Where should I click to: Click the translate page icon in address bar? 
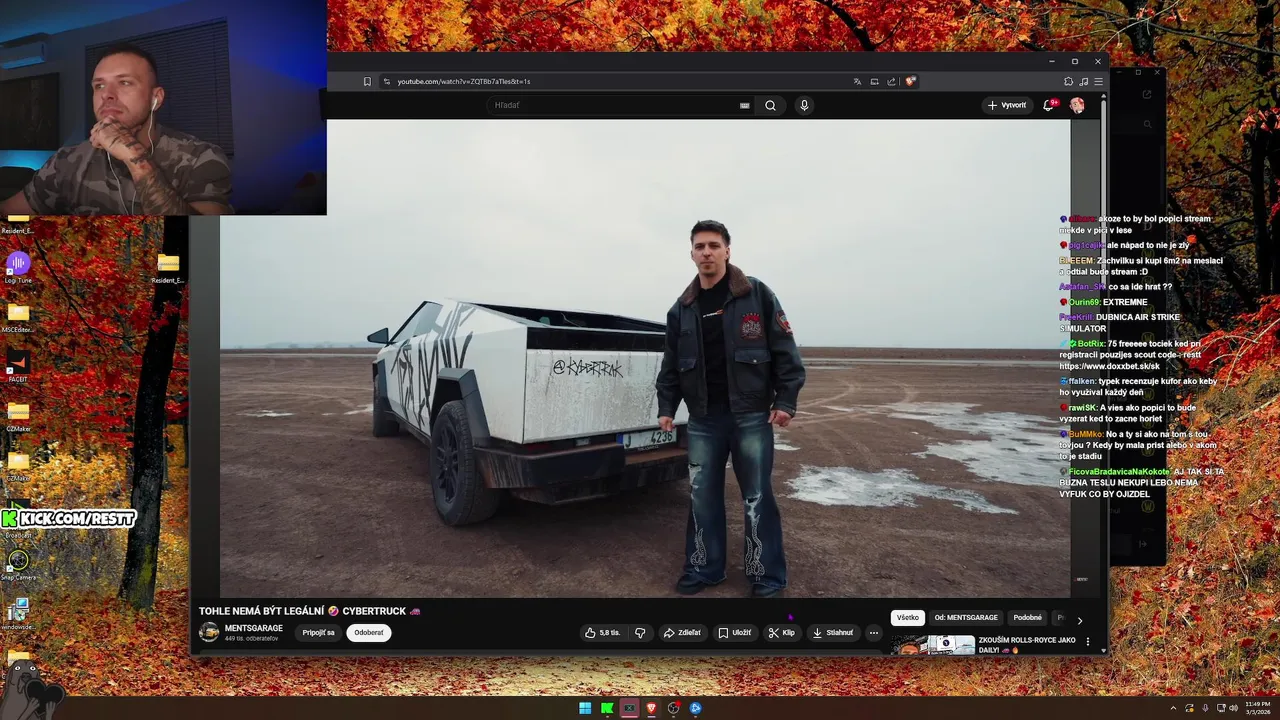[x=857, y=81]
